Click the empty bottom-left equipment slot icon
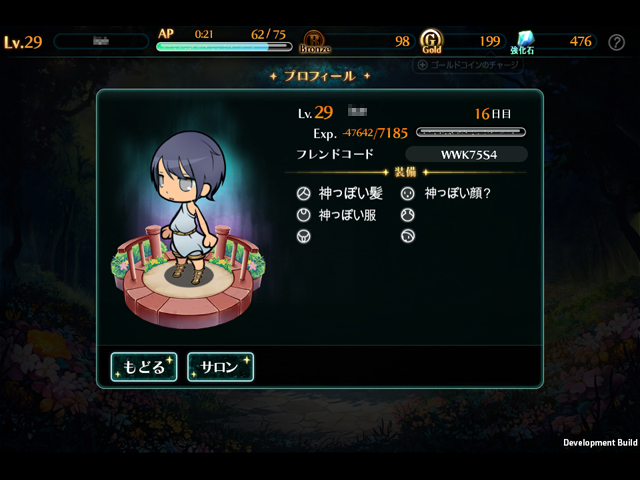This screenshot has height=480, width=640. coord(303,236)
